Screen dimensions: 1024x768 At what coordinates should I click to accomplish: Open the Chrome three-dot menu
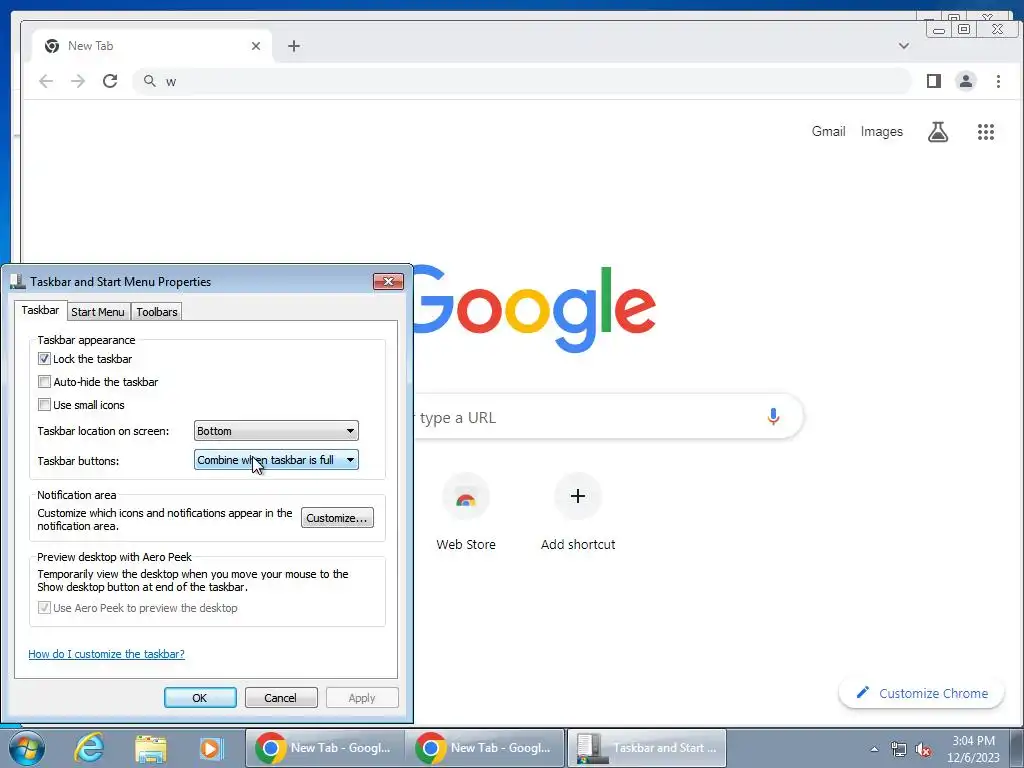click(998, 81)
